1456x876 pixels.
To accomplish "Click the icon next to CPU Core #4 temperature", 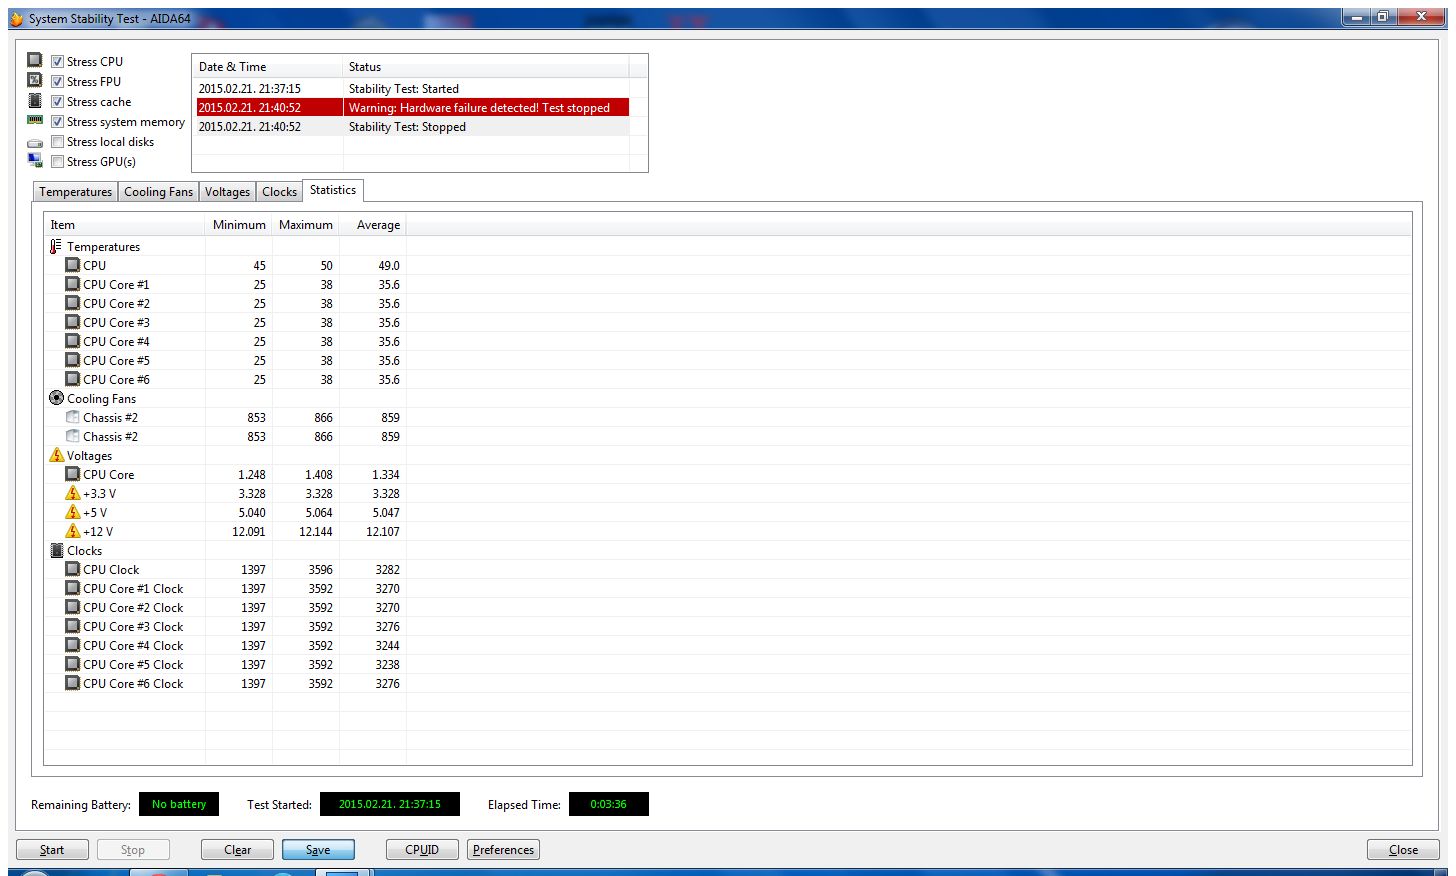I will click(72, 341).
